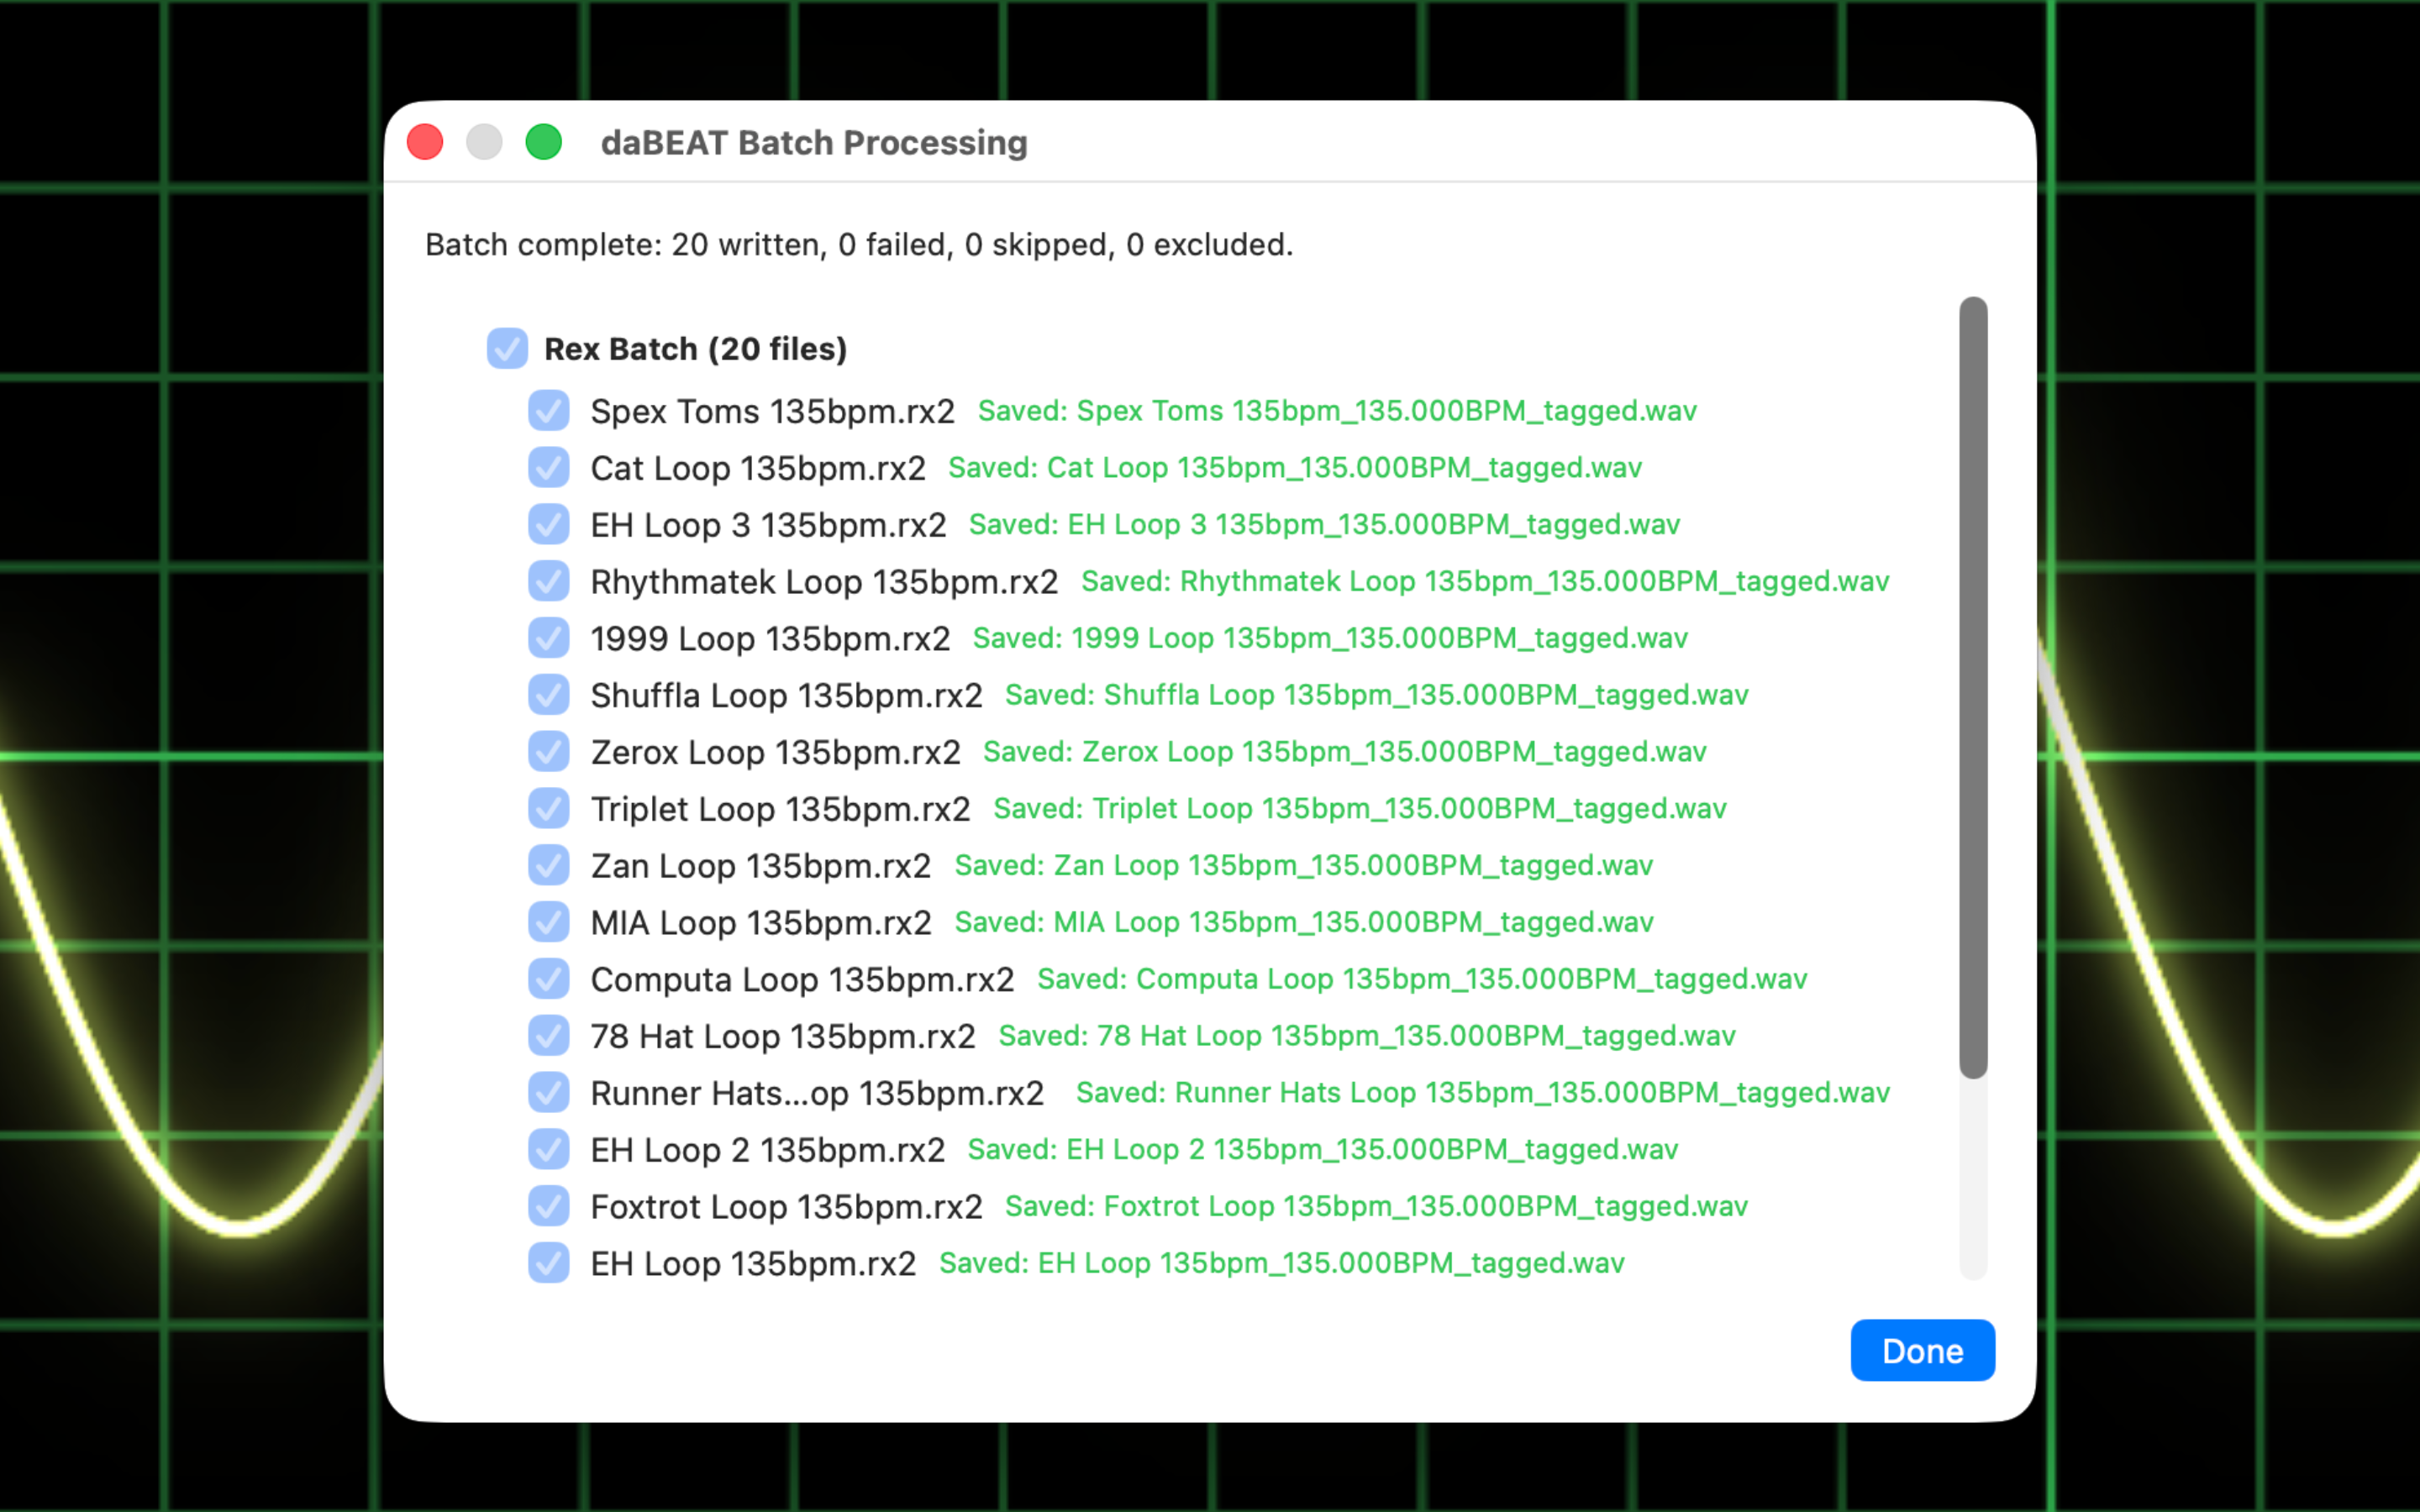
Task: Toggle checkbox for Computa Loop 135bpm.rx2
Action: [549, 979]
